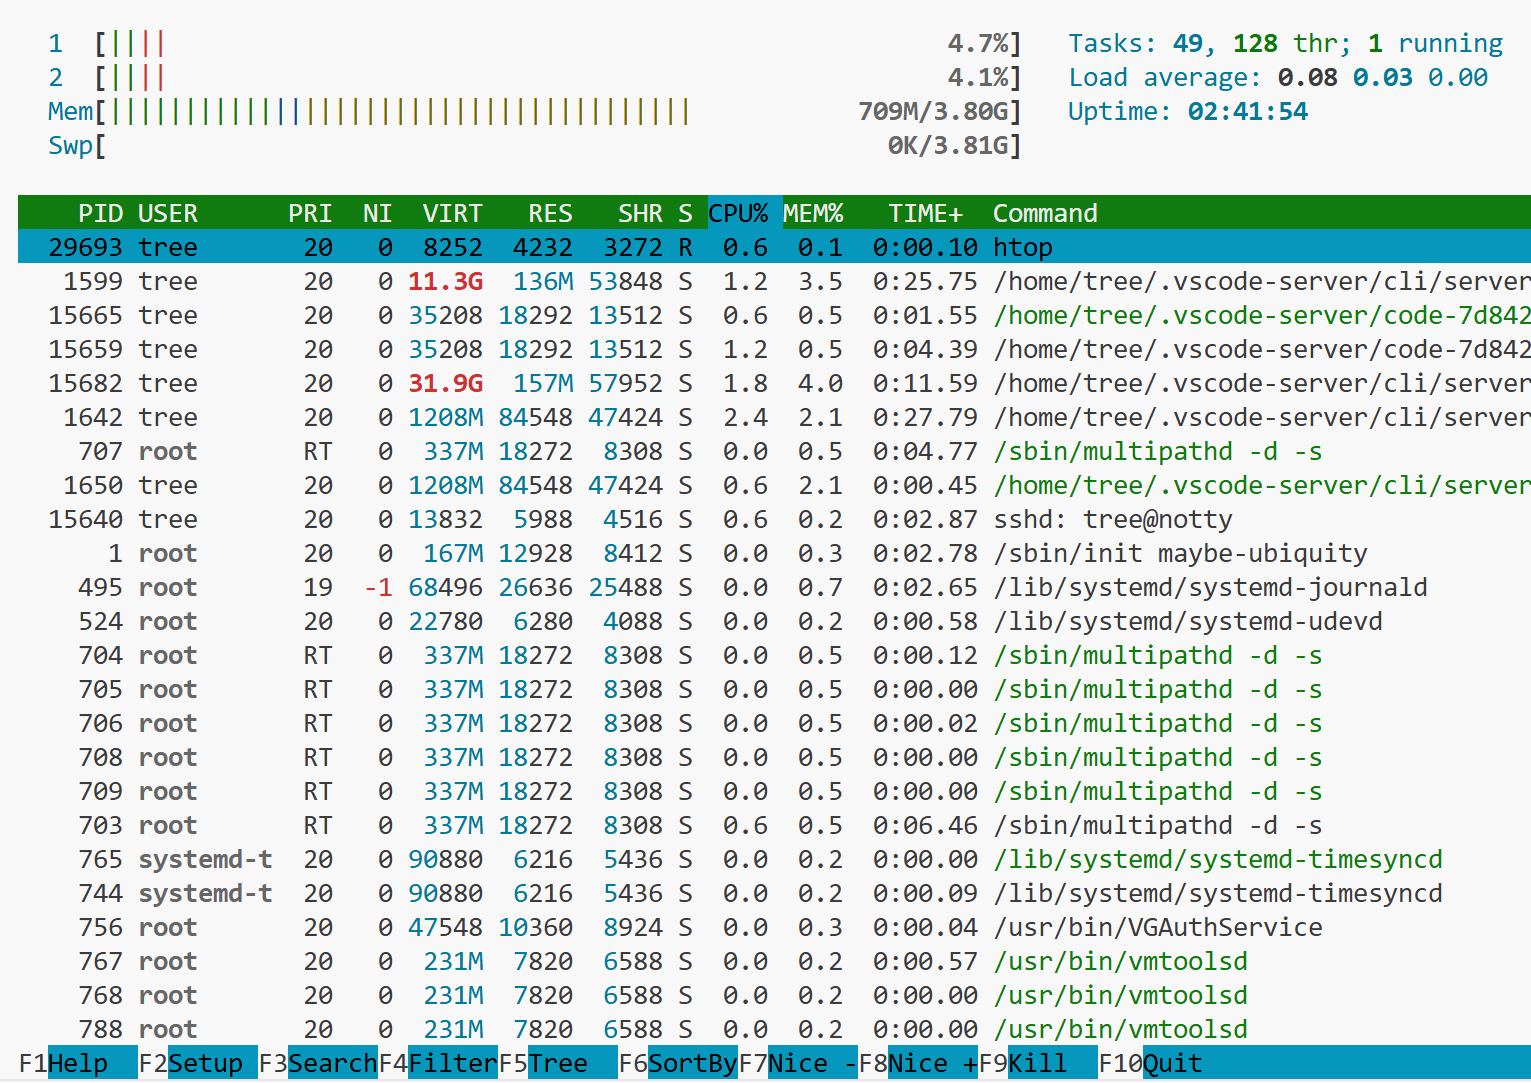Viewport: 1531px width, 1083px height.
Task: Click the S state column header
Action: coord(685,213)
